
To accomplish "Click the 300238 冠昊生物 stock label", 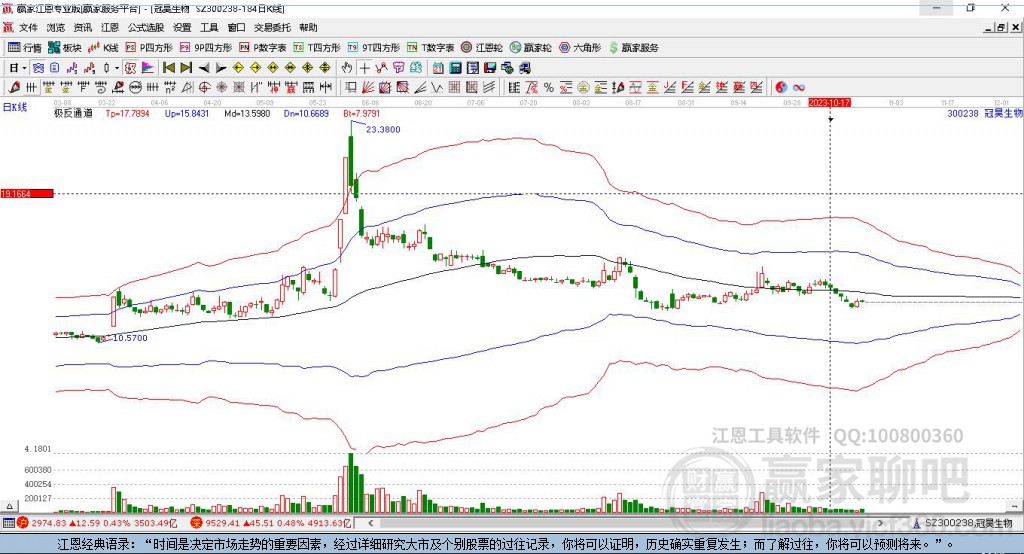I will pyautogui.click(x=985, y=113).
